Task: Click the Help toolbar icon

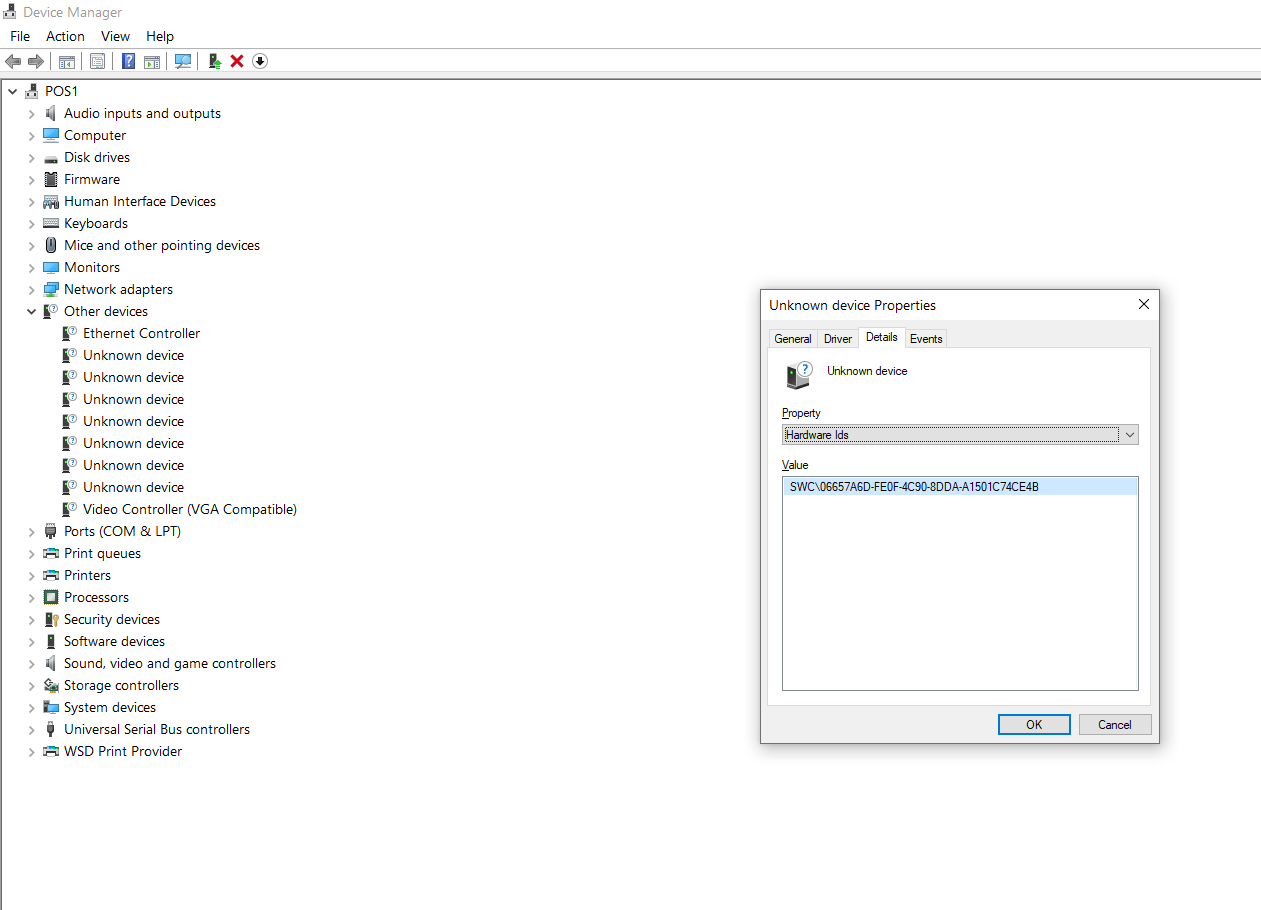Action: (x=128, y=61)
